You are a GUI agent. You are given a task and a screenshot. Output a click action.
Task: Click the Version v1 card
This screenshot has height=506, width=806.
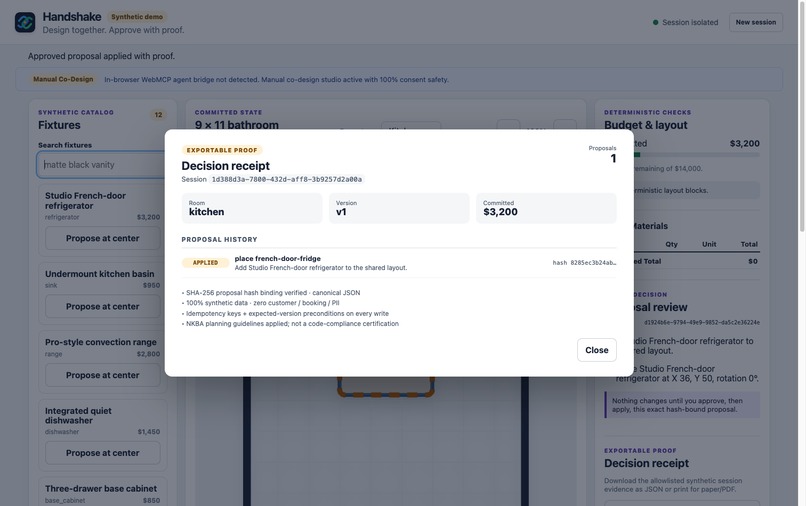click(399, 208)
